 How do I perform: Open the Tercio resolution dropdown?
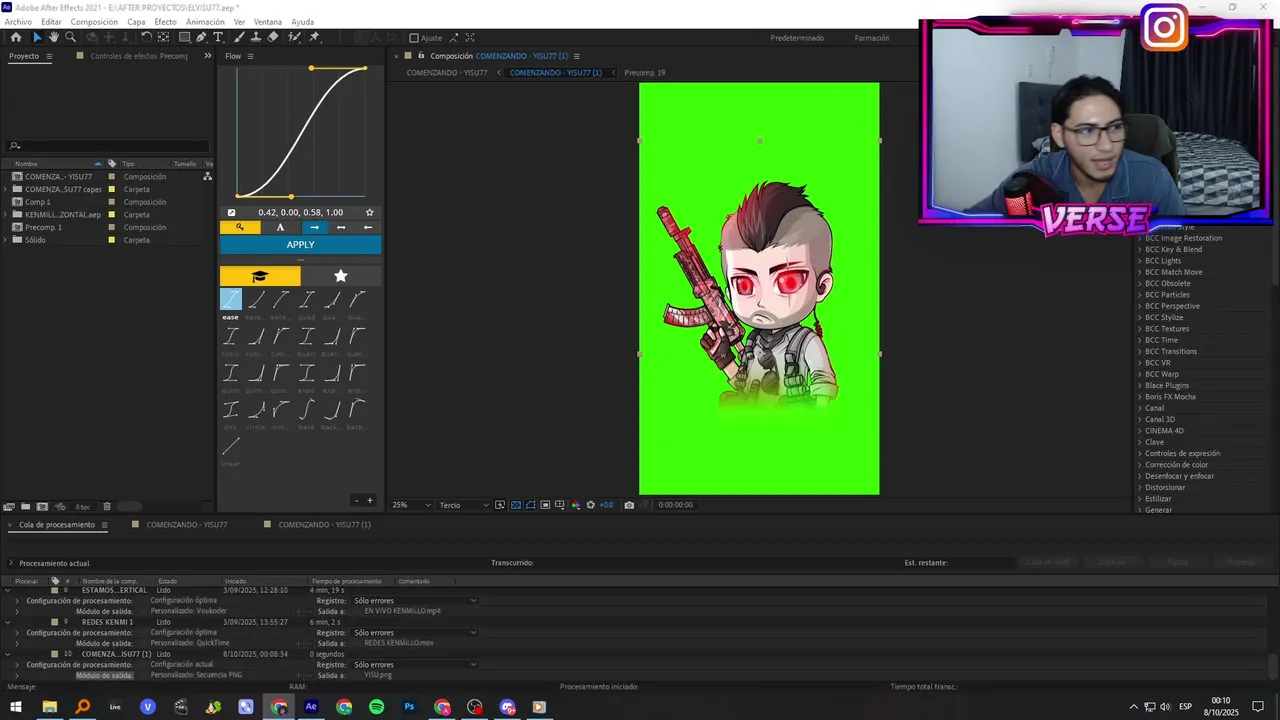coord(463,505)
